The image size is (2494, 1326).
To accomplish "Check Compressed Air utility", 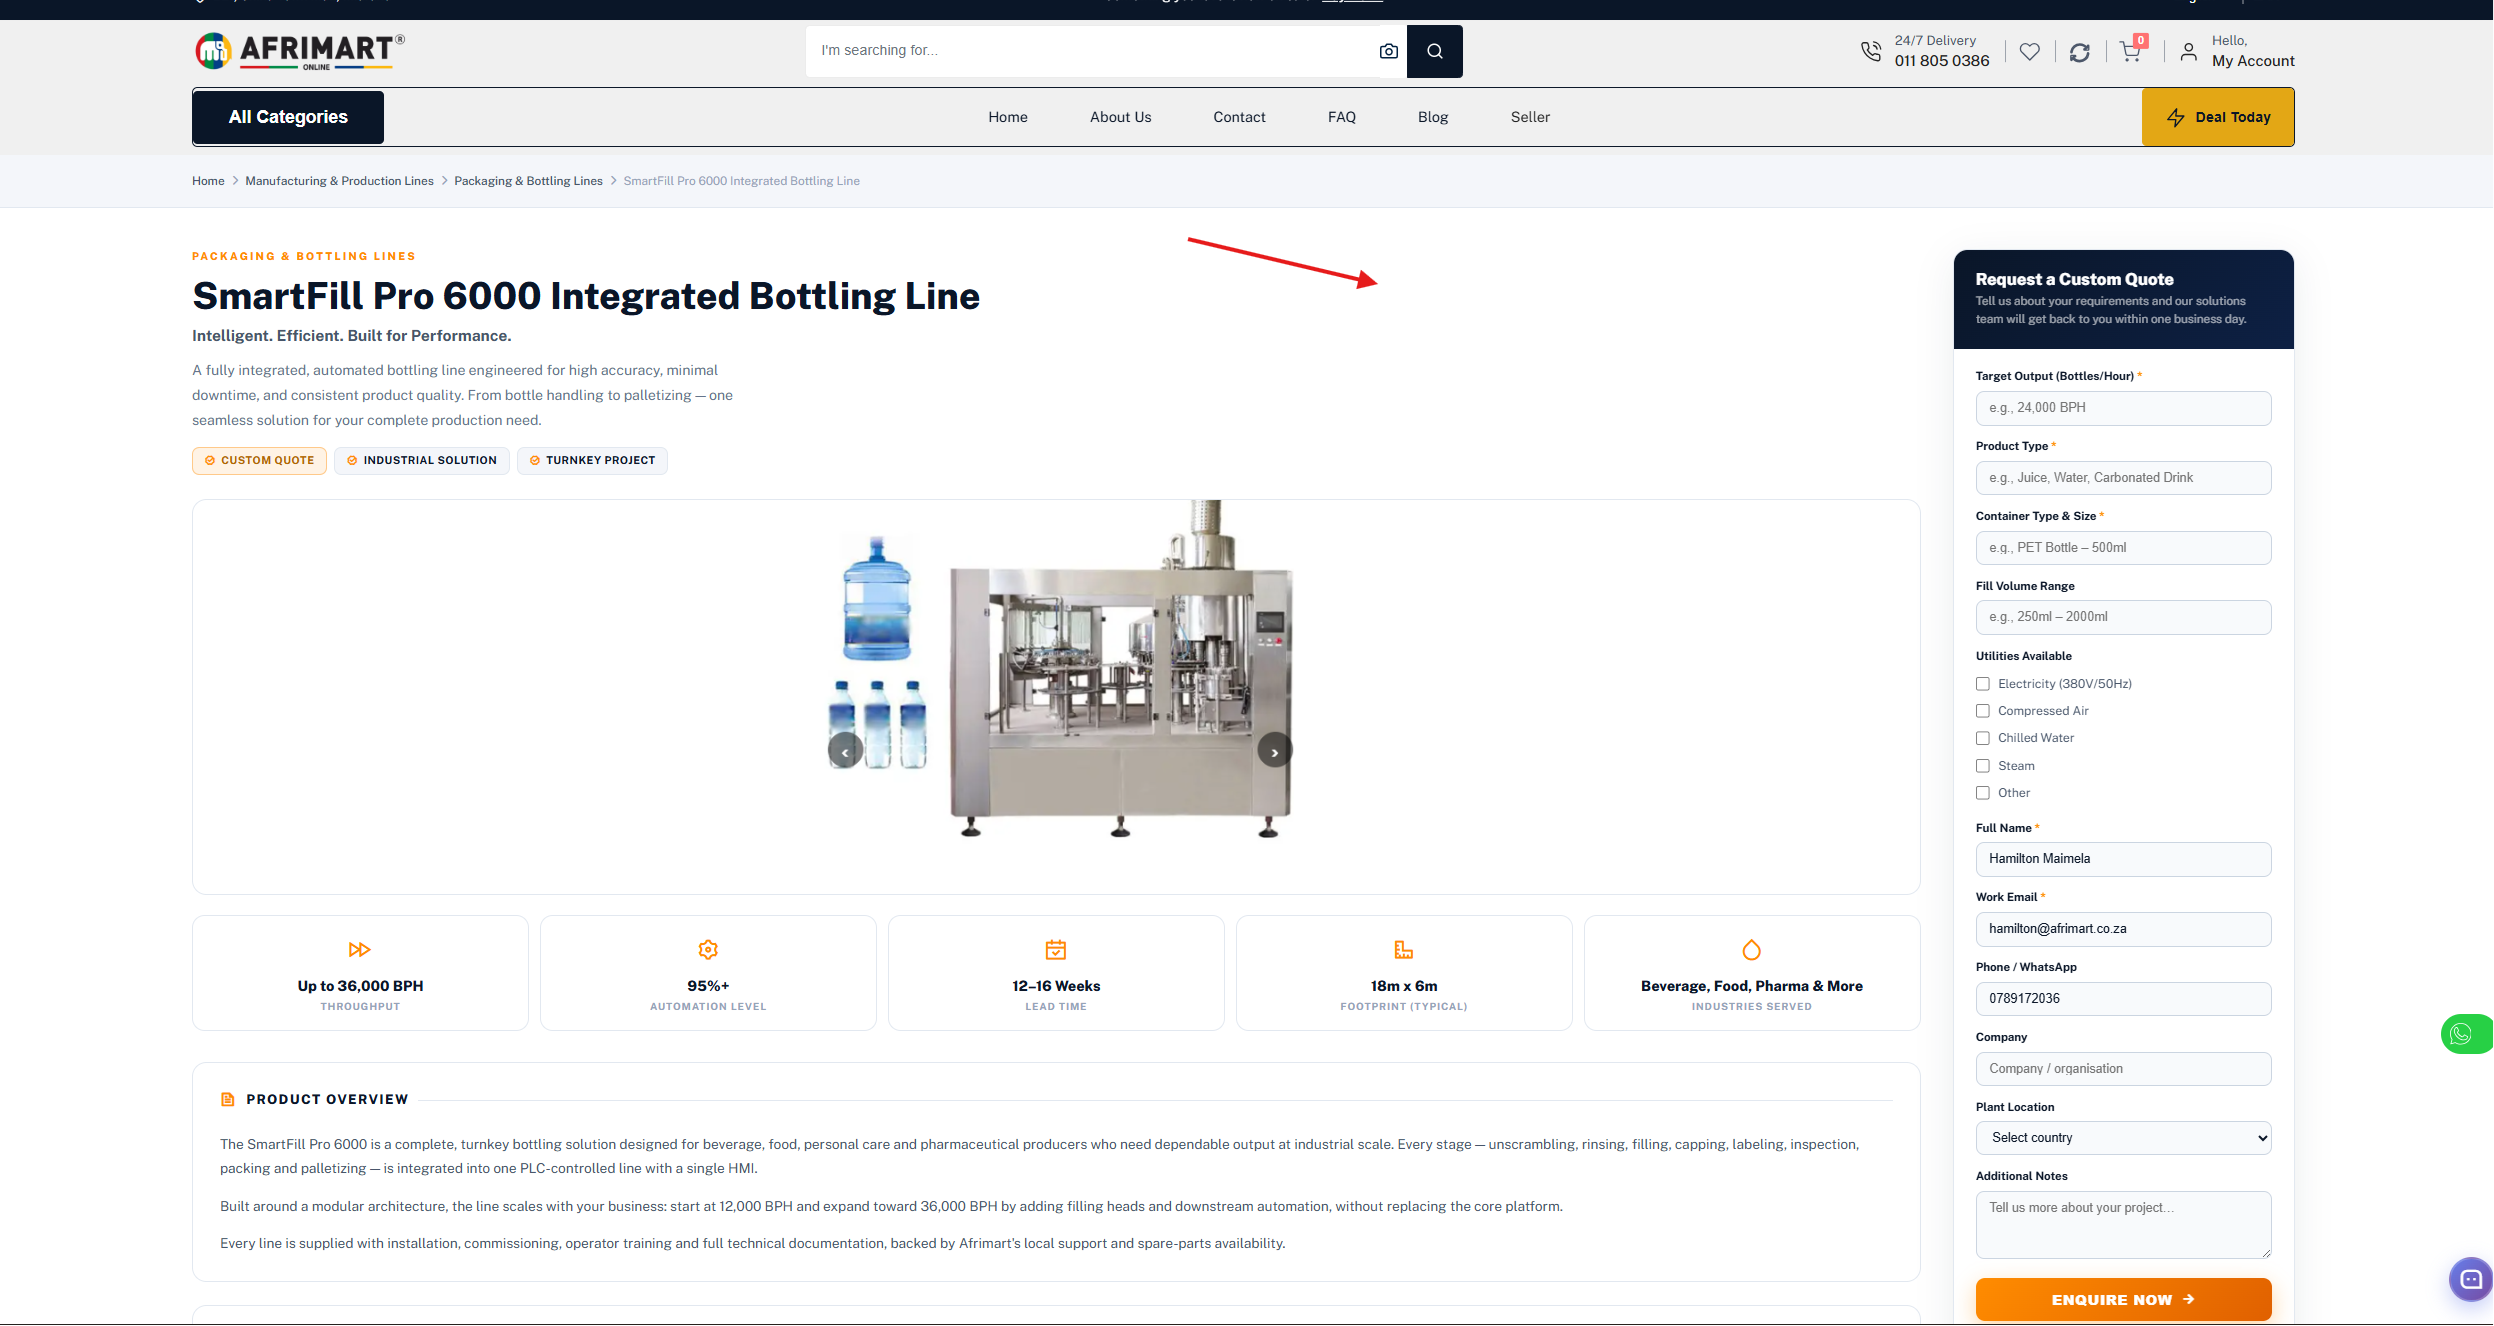I will pyautogui.click(x=1983, y=711).
